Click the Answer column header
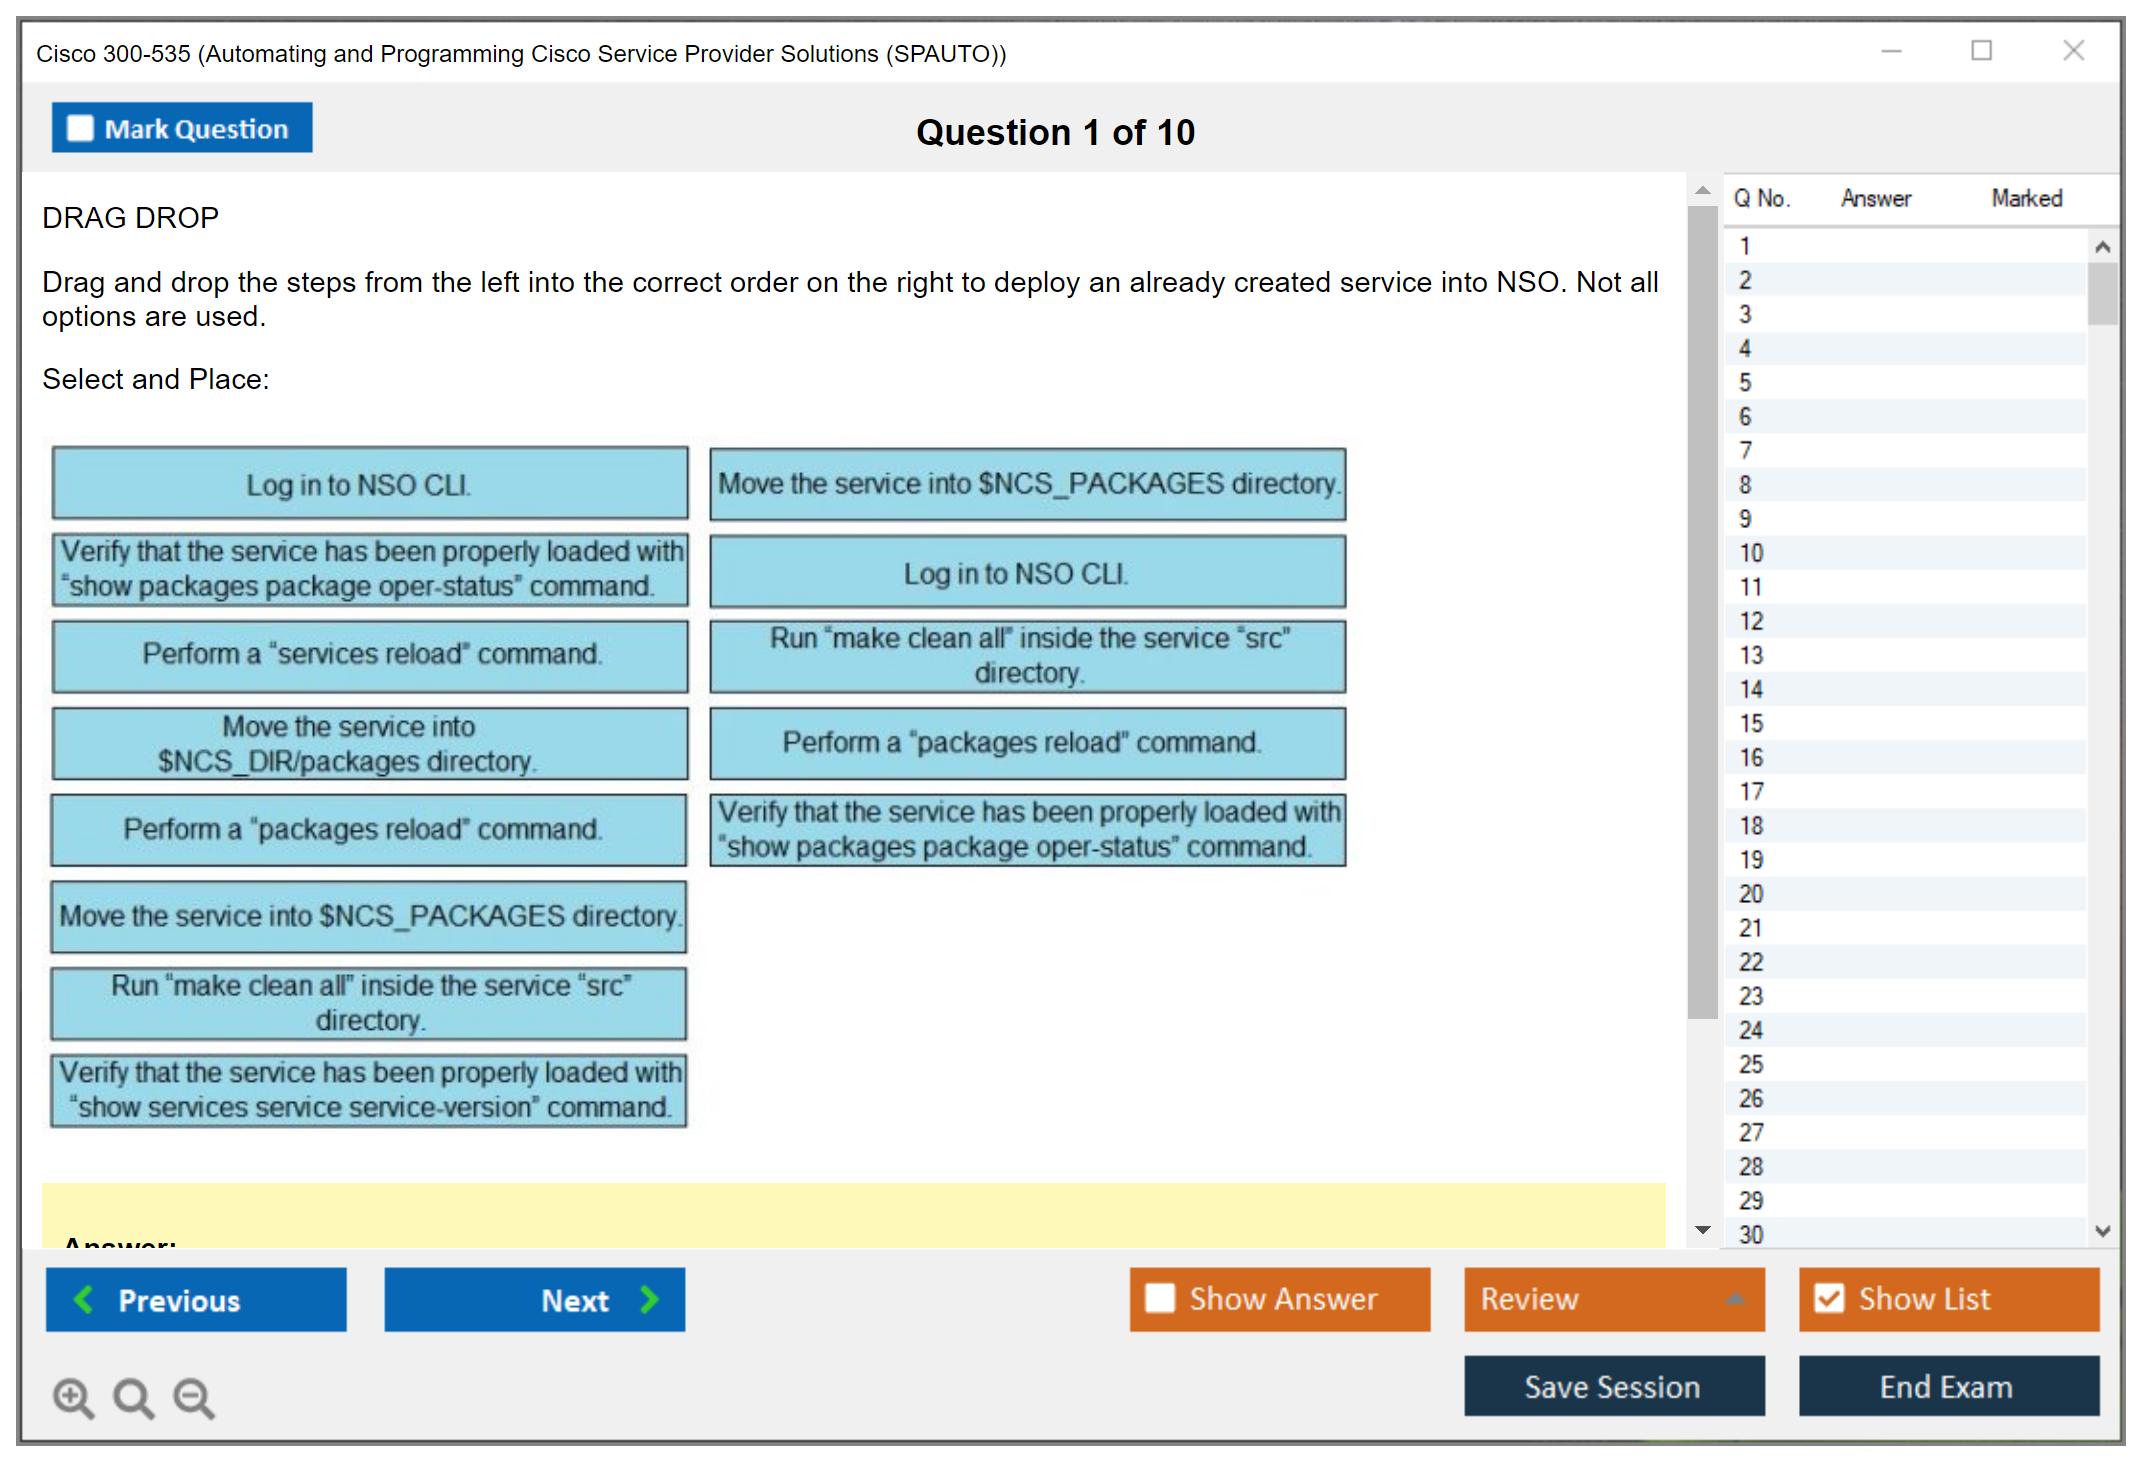Viewport: 2150px width, 1470px height. [x=1876, y=199]
